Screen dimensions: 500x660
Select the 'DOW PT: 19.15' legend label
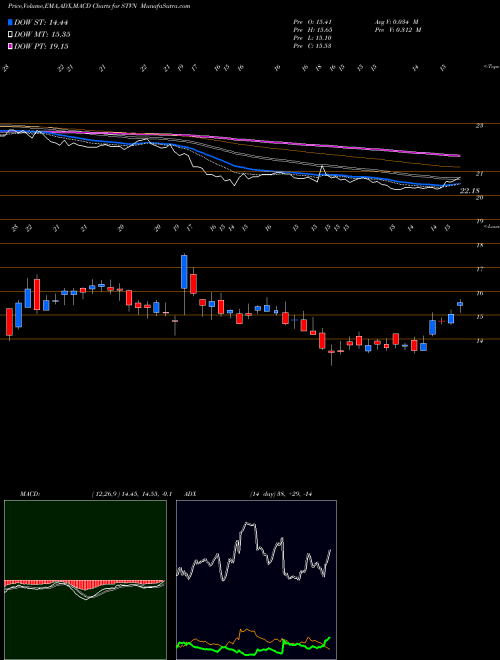[x=41, y=46]
